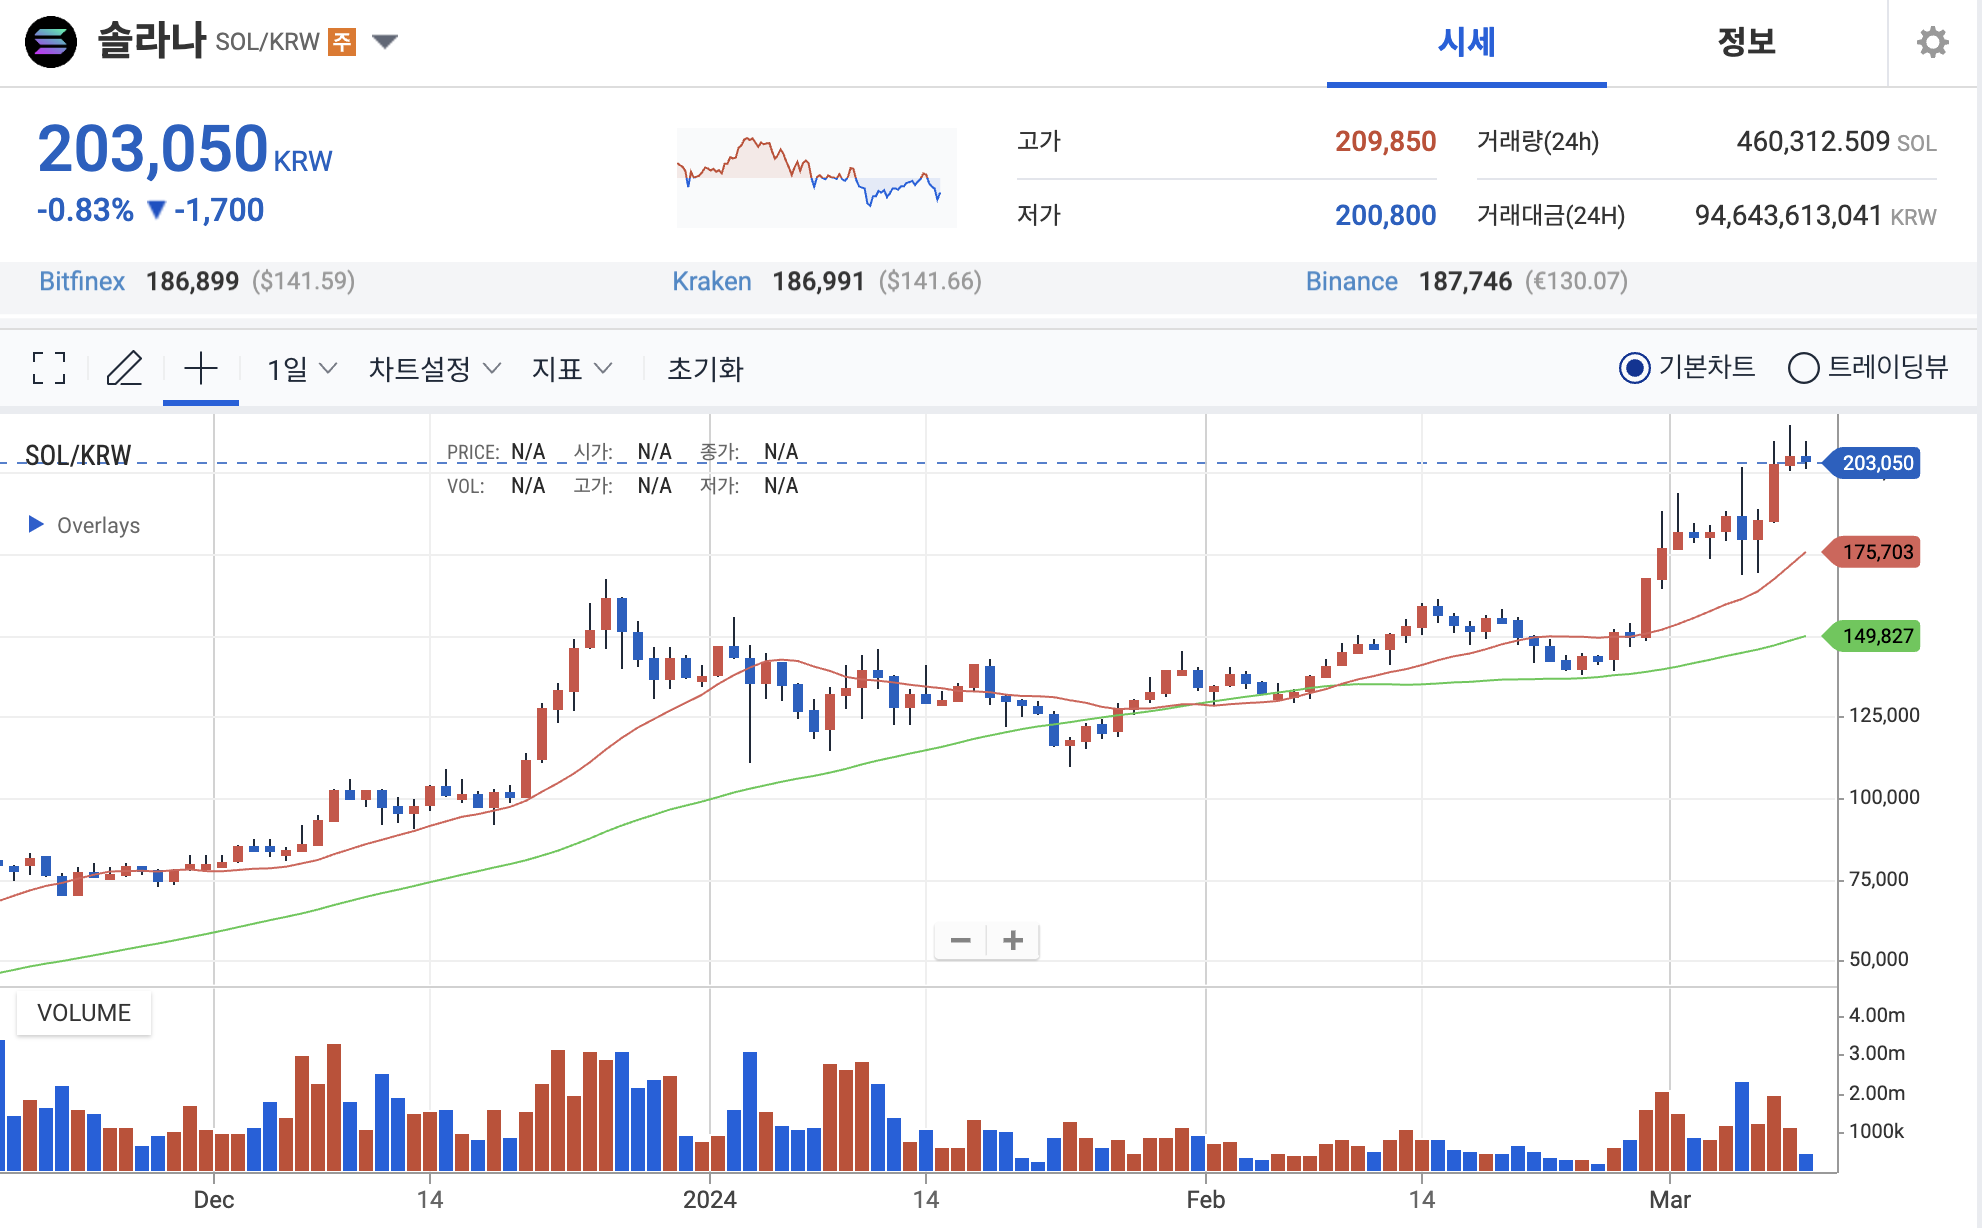The width and height of the screenshot is (1982, 1228).
Task: Open the 1일 interval dropdown
Action: [301, 369]
